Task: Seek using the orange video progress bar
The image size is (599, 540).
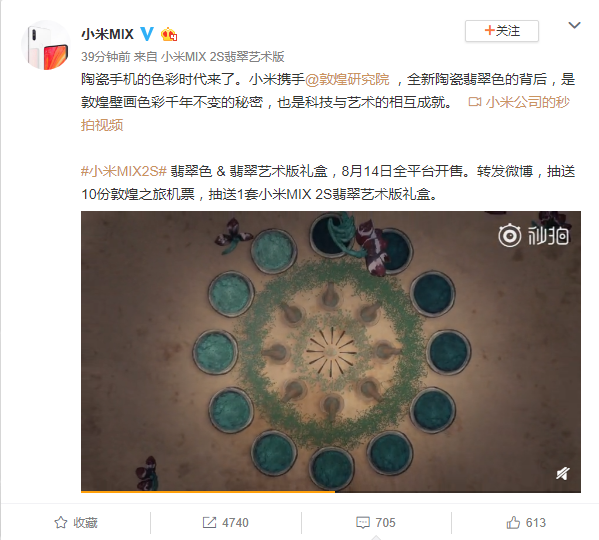Action: click(331, 491)
